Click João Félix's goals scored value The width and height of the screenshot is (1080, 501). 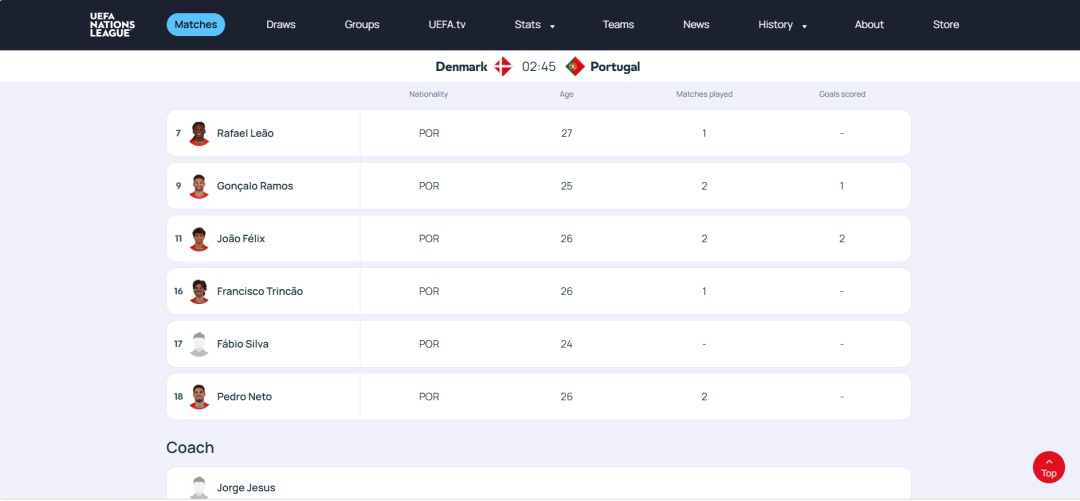(x=842, y=238)
